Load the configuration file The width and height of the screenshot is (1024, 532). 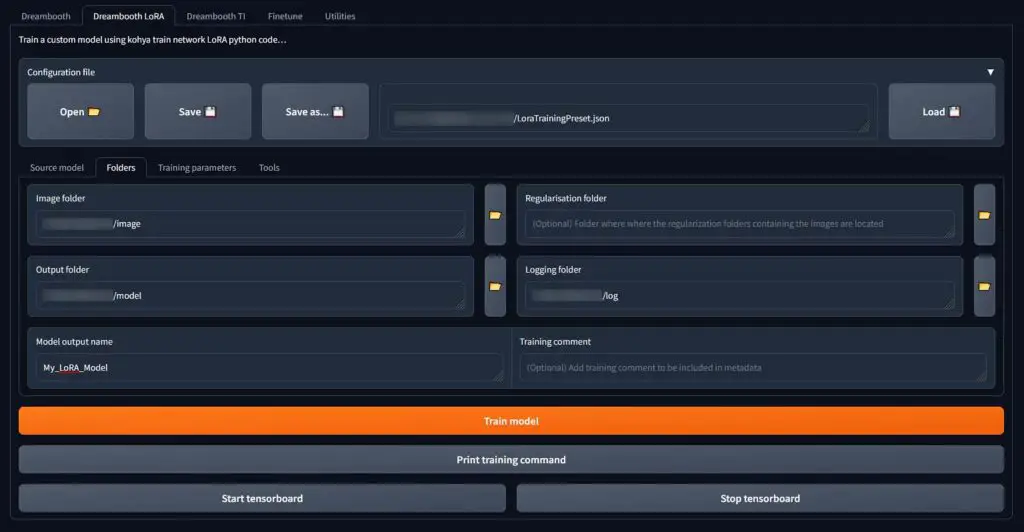pos(942,112)
